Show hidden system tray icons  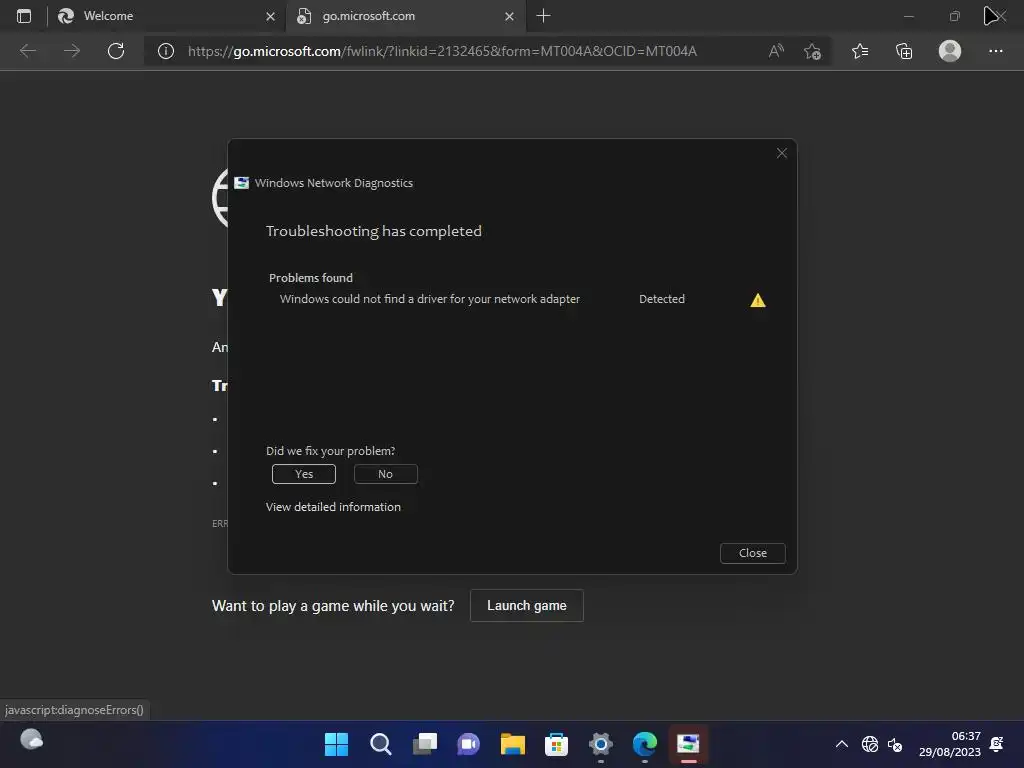click(842, 744)
